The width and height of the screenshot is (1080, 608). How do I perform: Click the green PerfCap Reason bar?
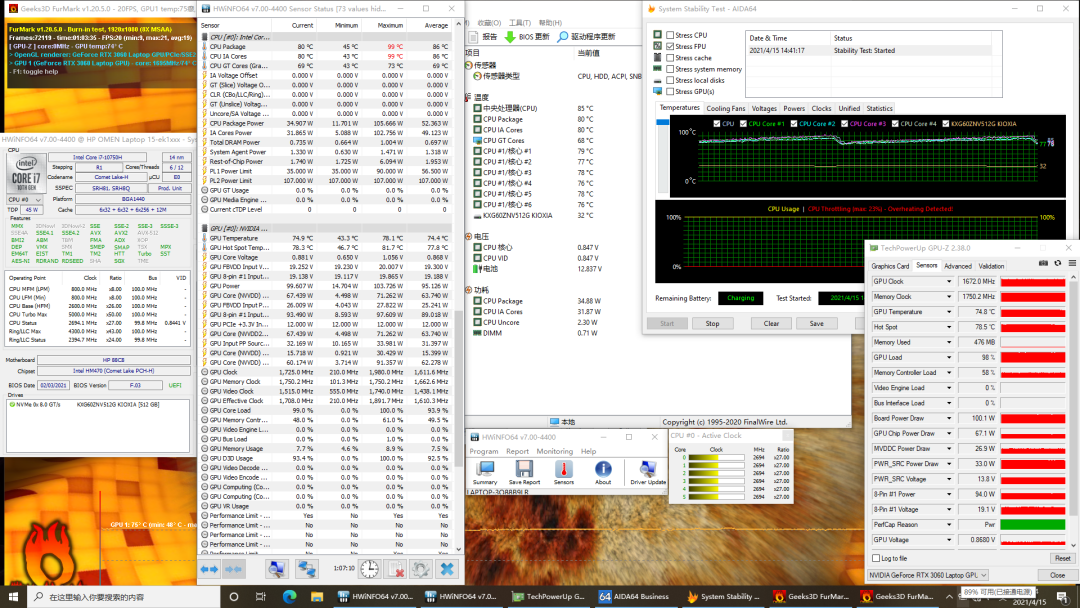coord(1033,524)
